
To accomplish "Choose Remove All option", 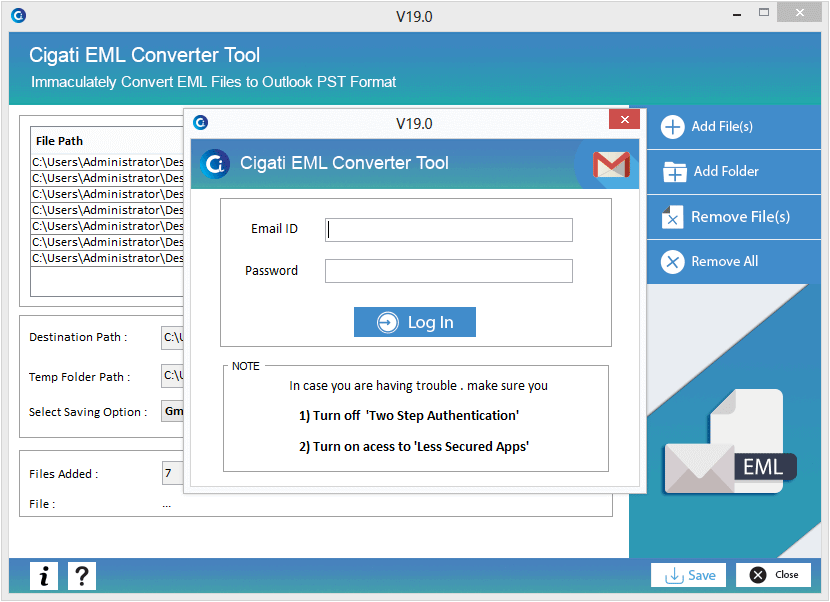I will [x=734, y=262].
